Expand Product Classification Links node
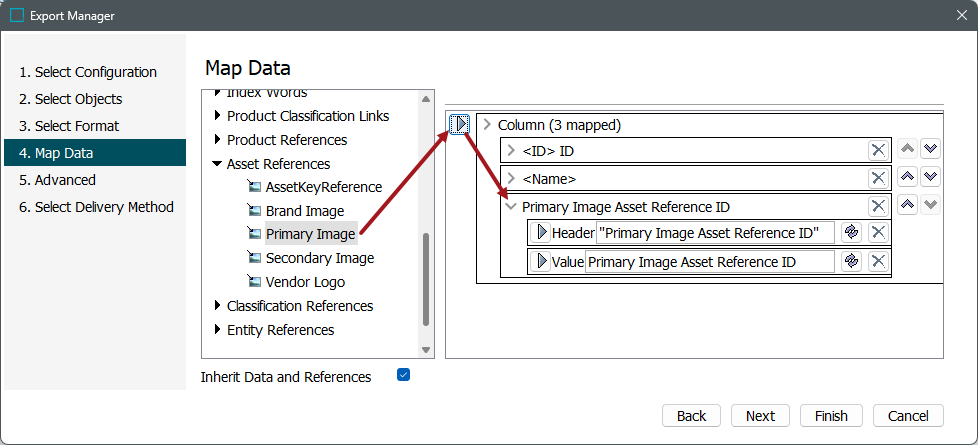 point(216,116)
